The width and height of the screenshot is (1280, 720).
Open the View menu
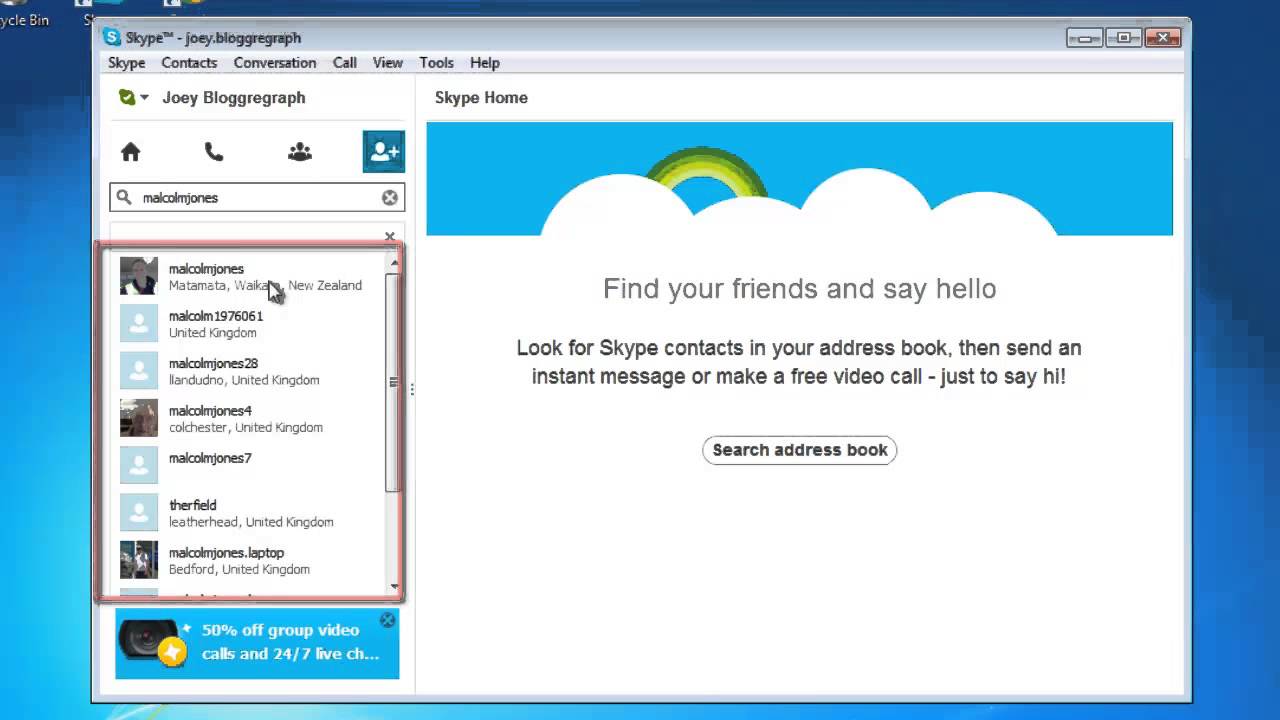[388, 63]
